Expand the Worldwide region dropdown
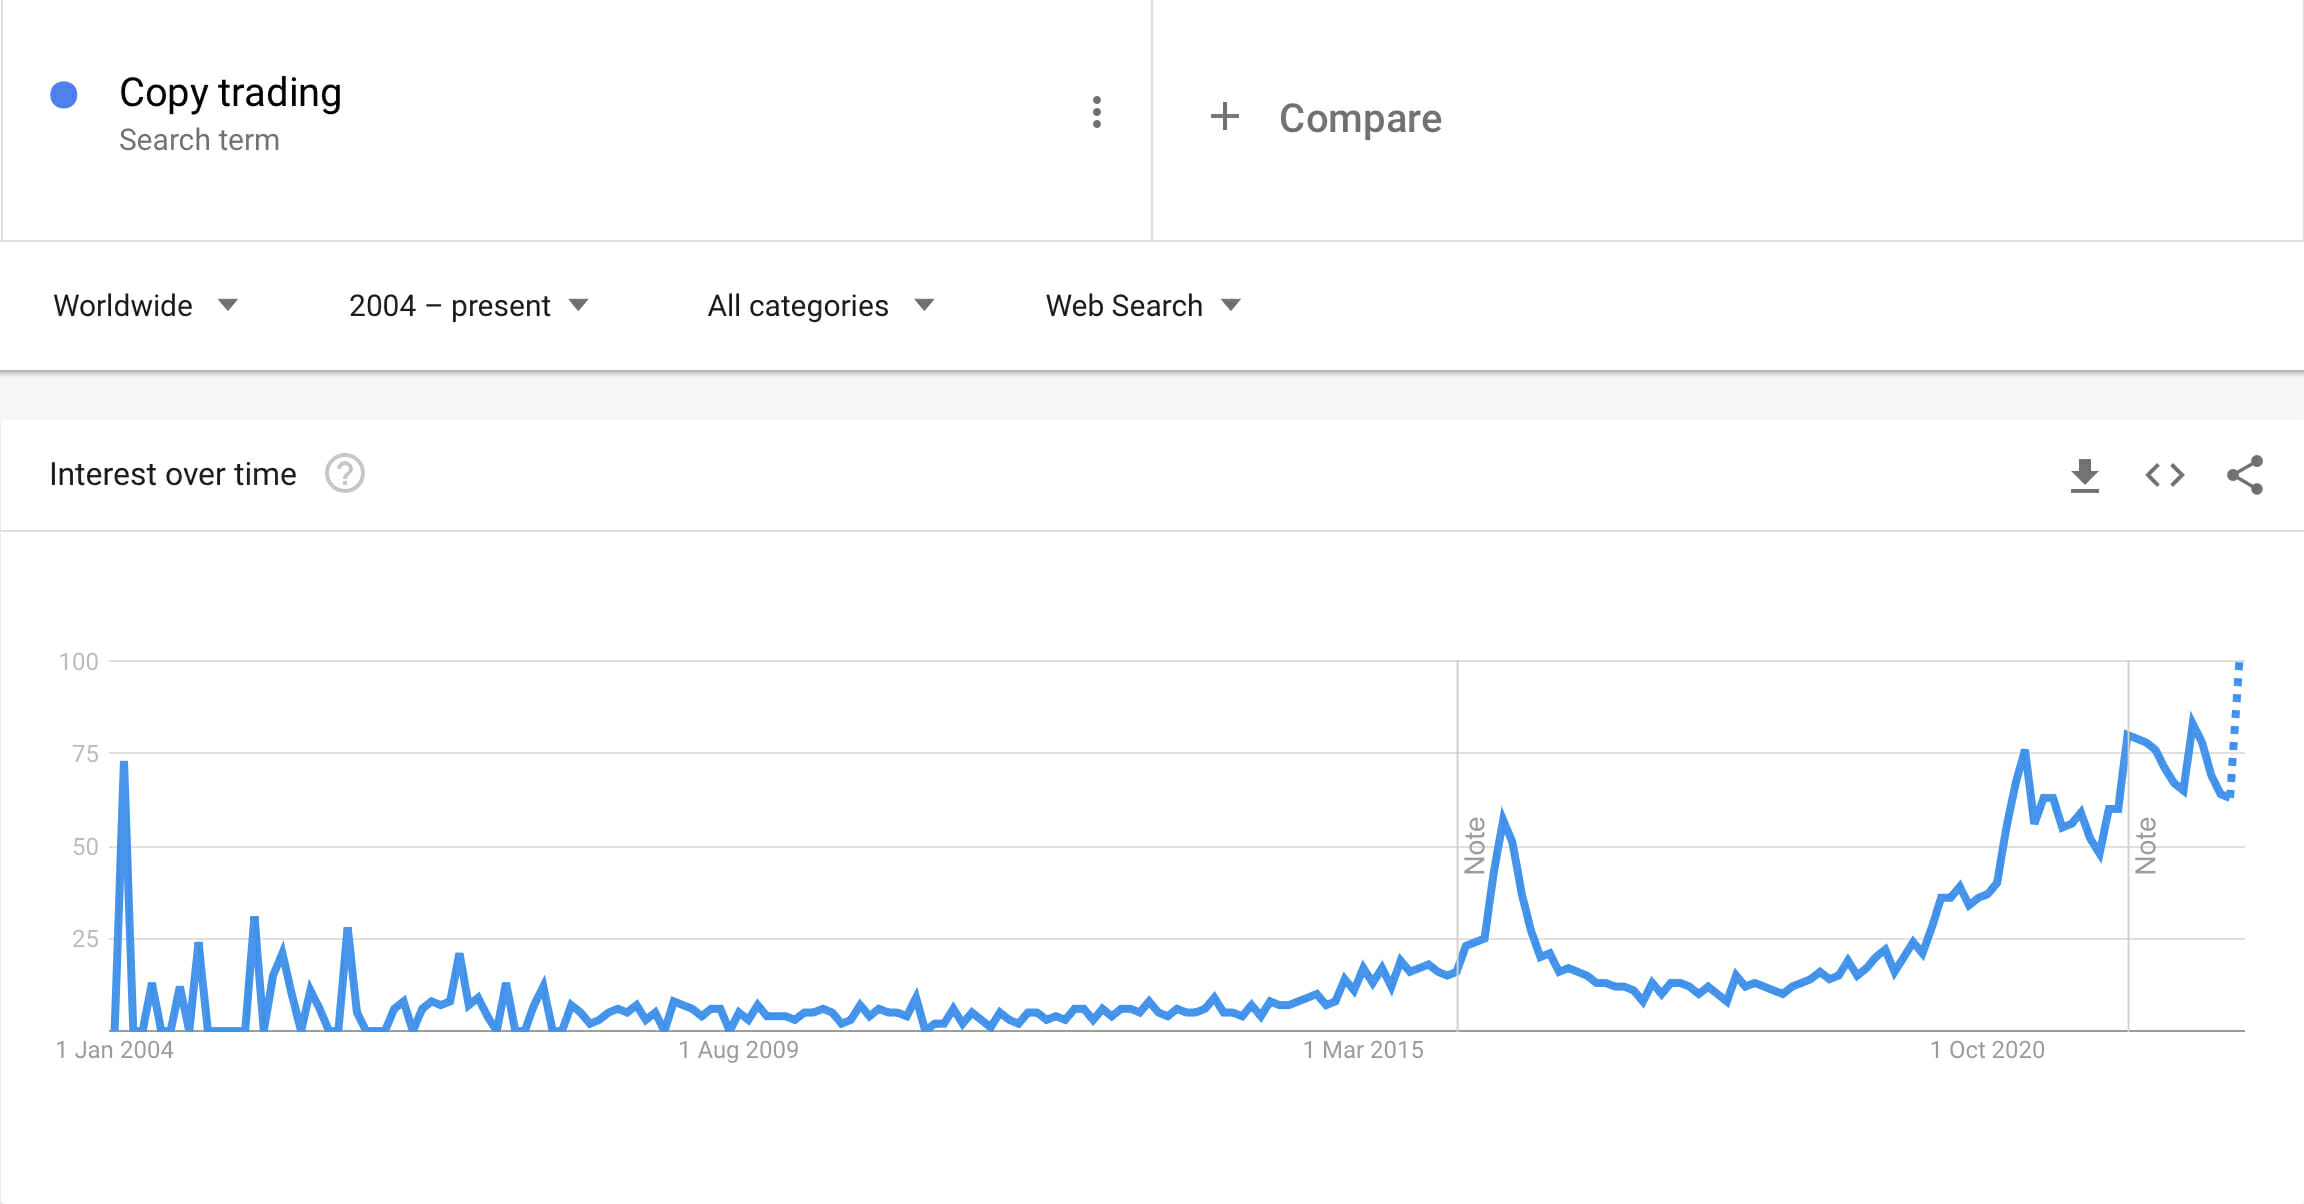2304x1204 pixels. (145, 305)
